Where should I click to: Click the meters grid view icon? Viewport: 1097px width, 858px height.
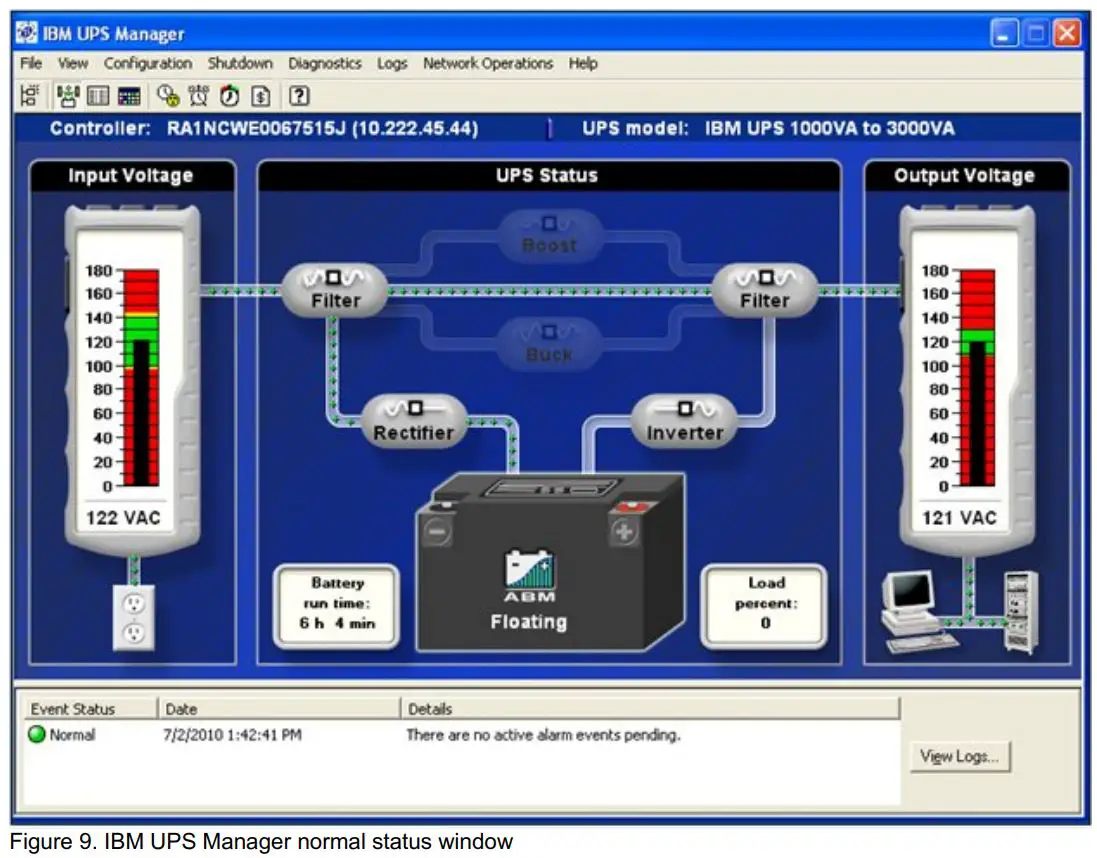(130, 96)
